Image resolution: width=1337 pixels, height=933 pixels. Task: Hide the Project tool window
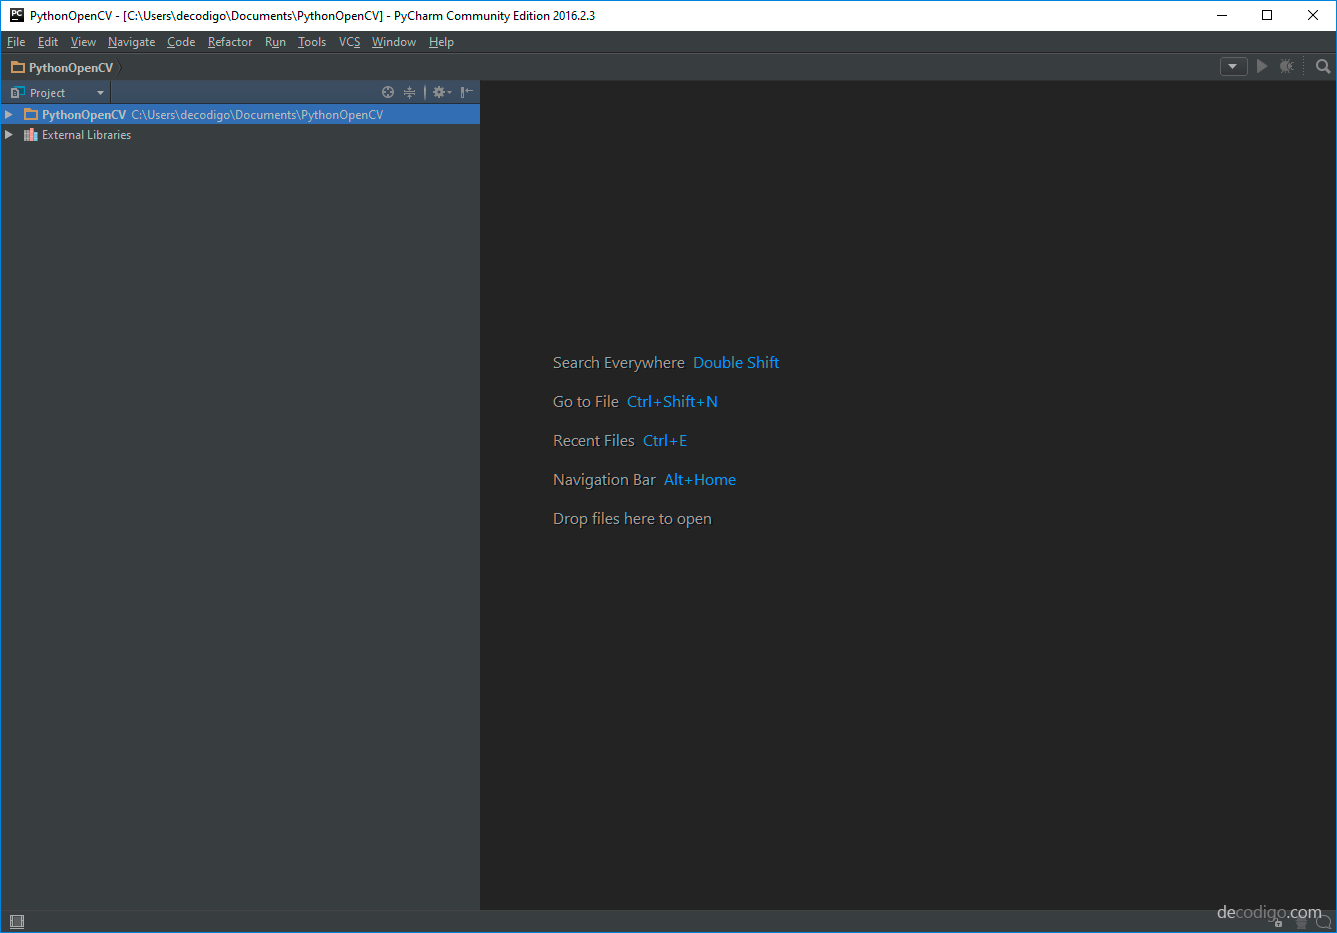(466, 92)
